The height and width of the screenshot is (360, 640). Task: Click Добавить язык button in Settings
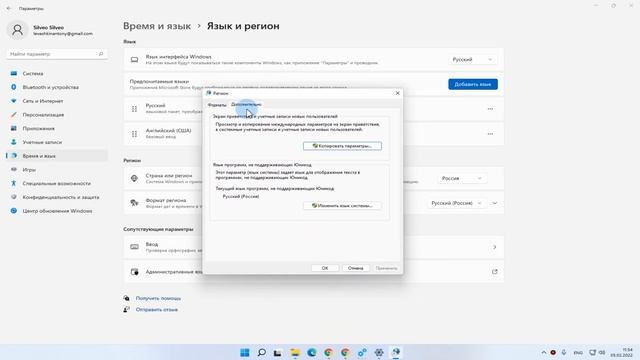[473, 84]
